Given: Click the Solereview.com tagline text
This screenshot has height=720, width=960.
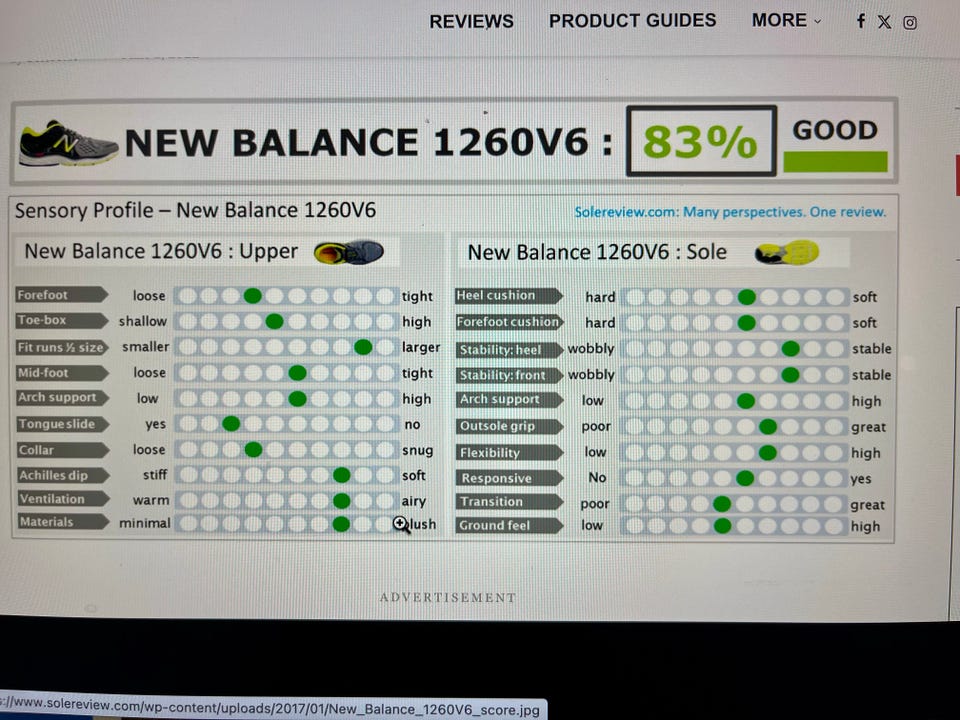Looking at the screenshot, I should pos(730,212).
